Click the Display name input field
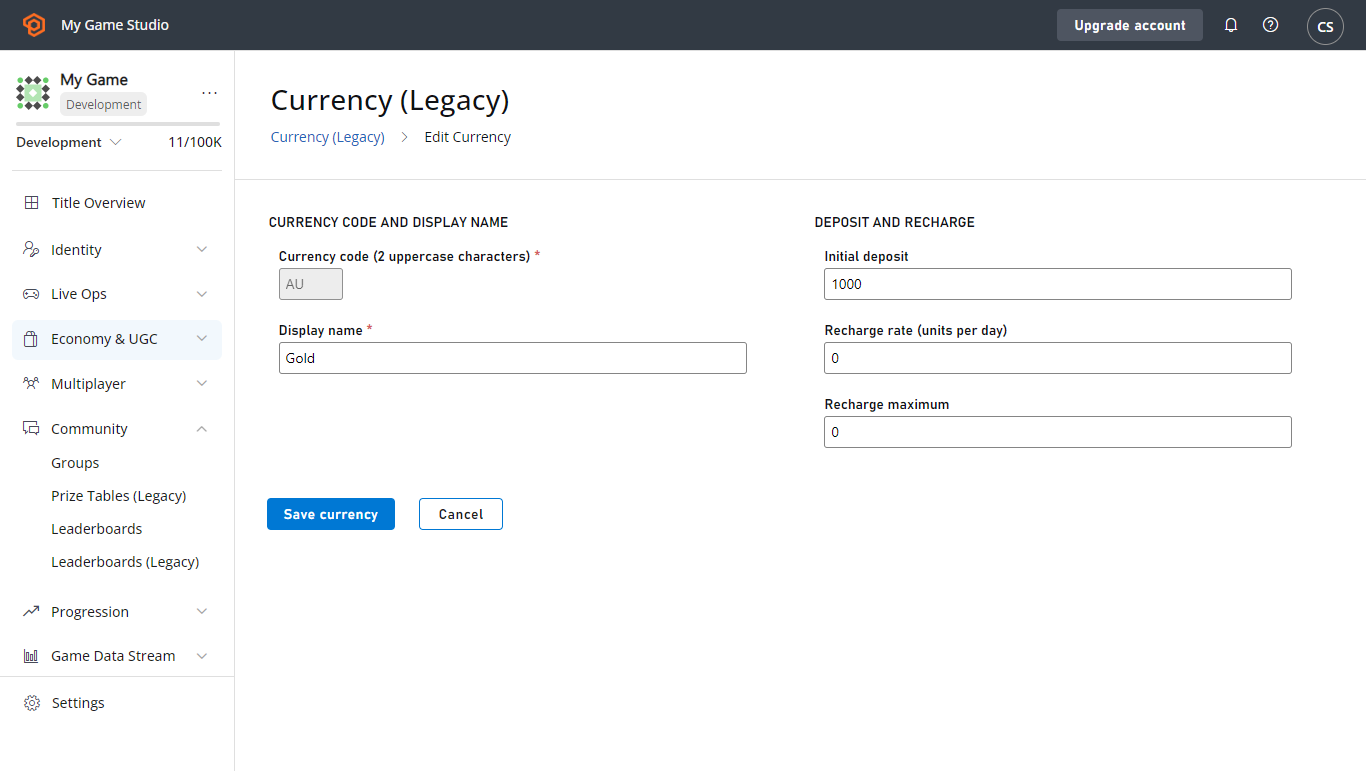1366x771 pixels. tap(513, 358)
